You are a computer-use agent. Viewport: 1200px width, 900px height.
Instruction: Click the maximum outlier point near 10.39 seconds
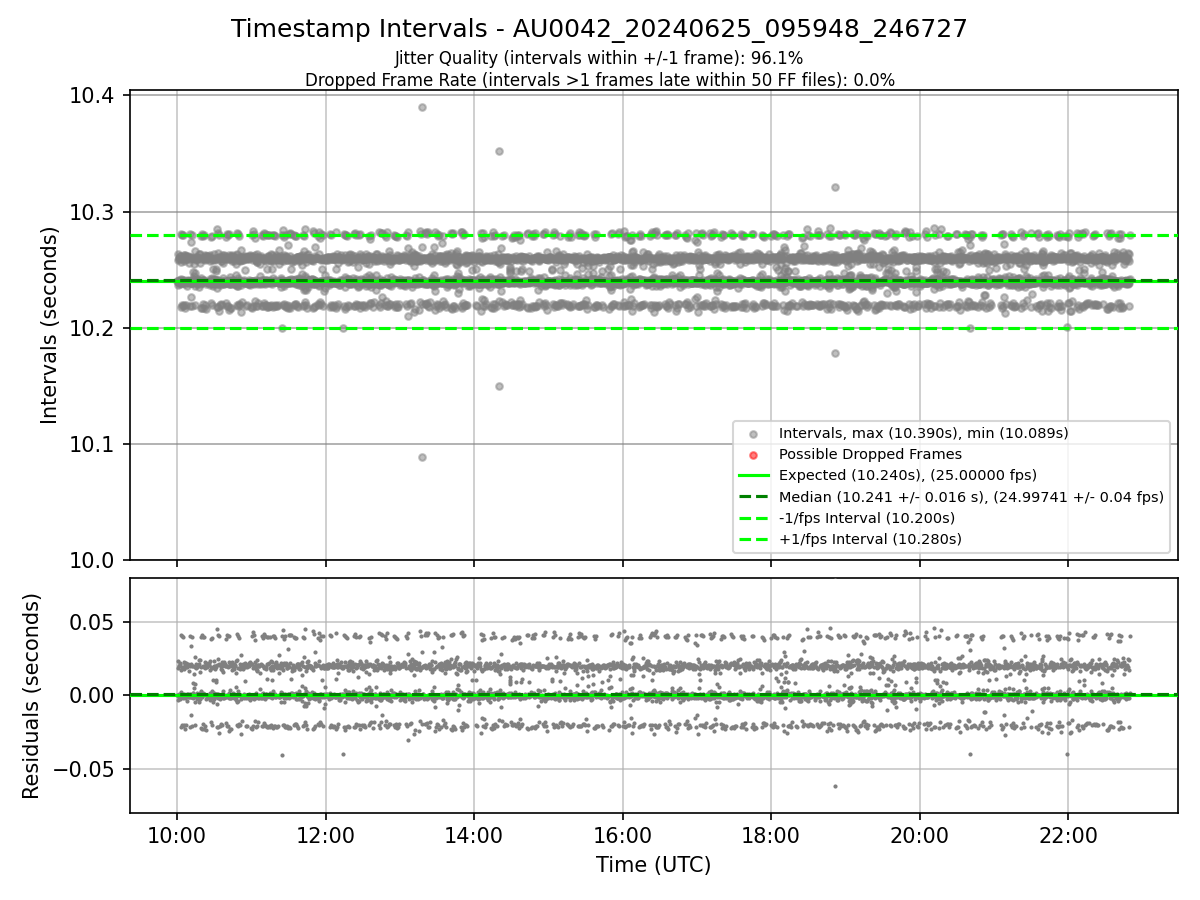coord(422,107)
